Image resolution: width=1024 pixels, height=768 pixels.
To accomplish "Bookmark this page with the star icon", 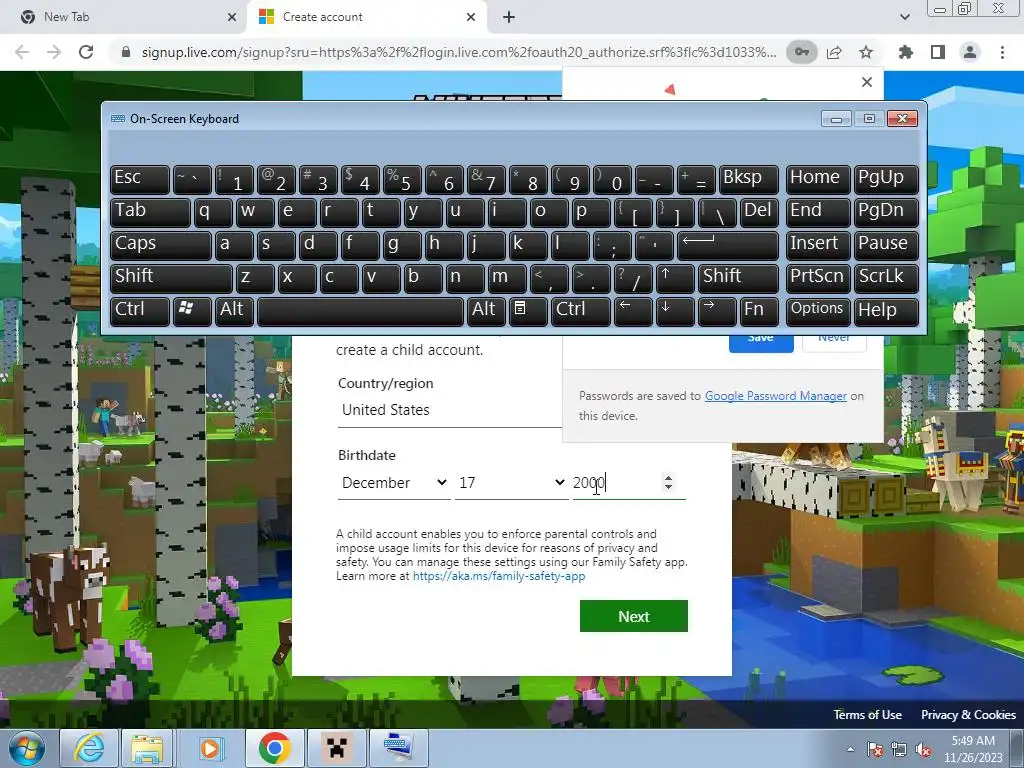I will tap(866, 52).
